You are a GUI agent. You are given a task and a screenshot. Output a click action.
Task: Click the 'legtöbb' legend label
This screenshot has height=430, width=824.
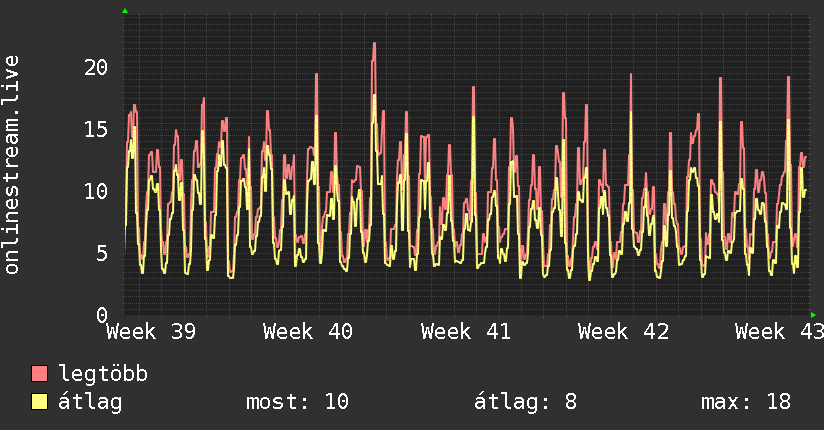point(103,373)
